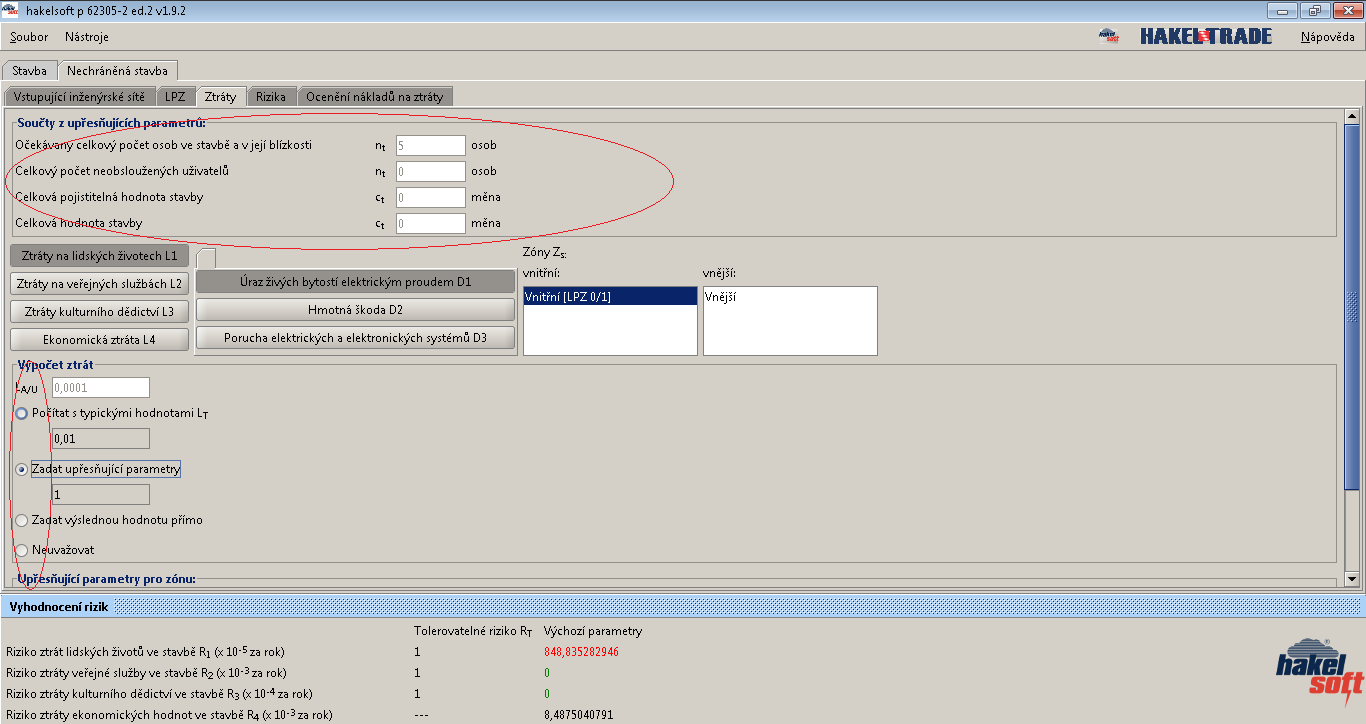Image resolution: width=1366 pixels, height=724 pixels.
Task: Open Ocenění nákladů na ztráty tab
Action: (x=376, y=96)
